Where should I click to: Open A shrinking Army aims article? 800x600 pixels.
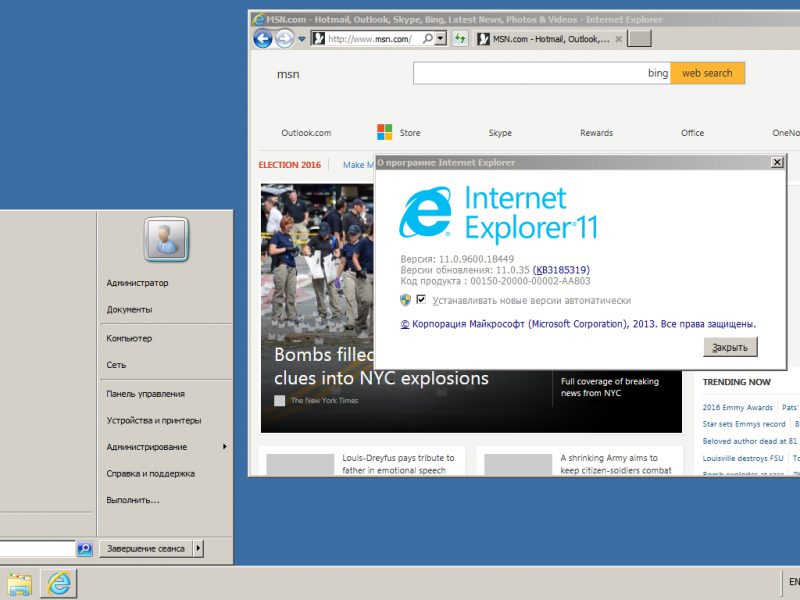[616, 464]
